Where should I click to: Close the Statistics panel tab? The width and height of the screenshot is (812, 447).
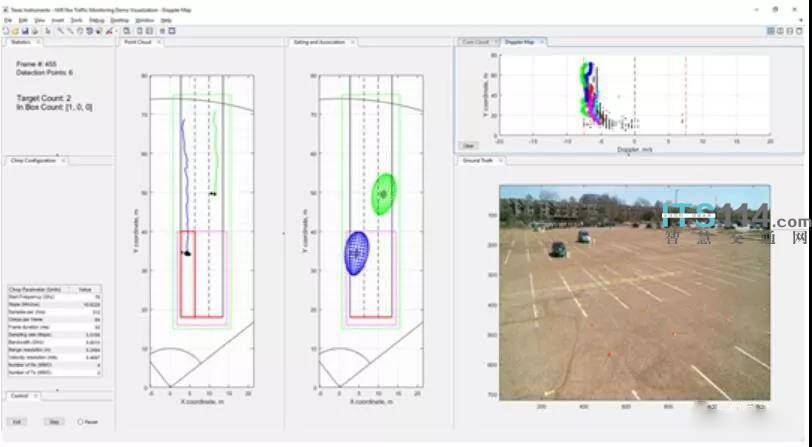coord(38,42)
